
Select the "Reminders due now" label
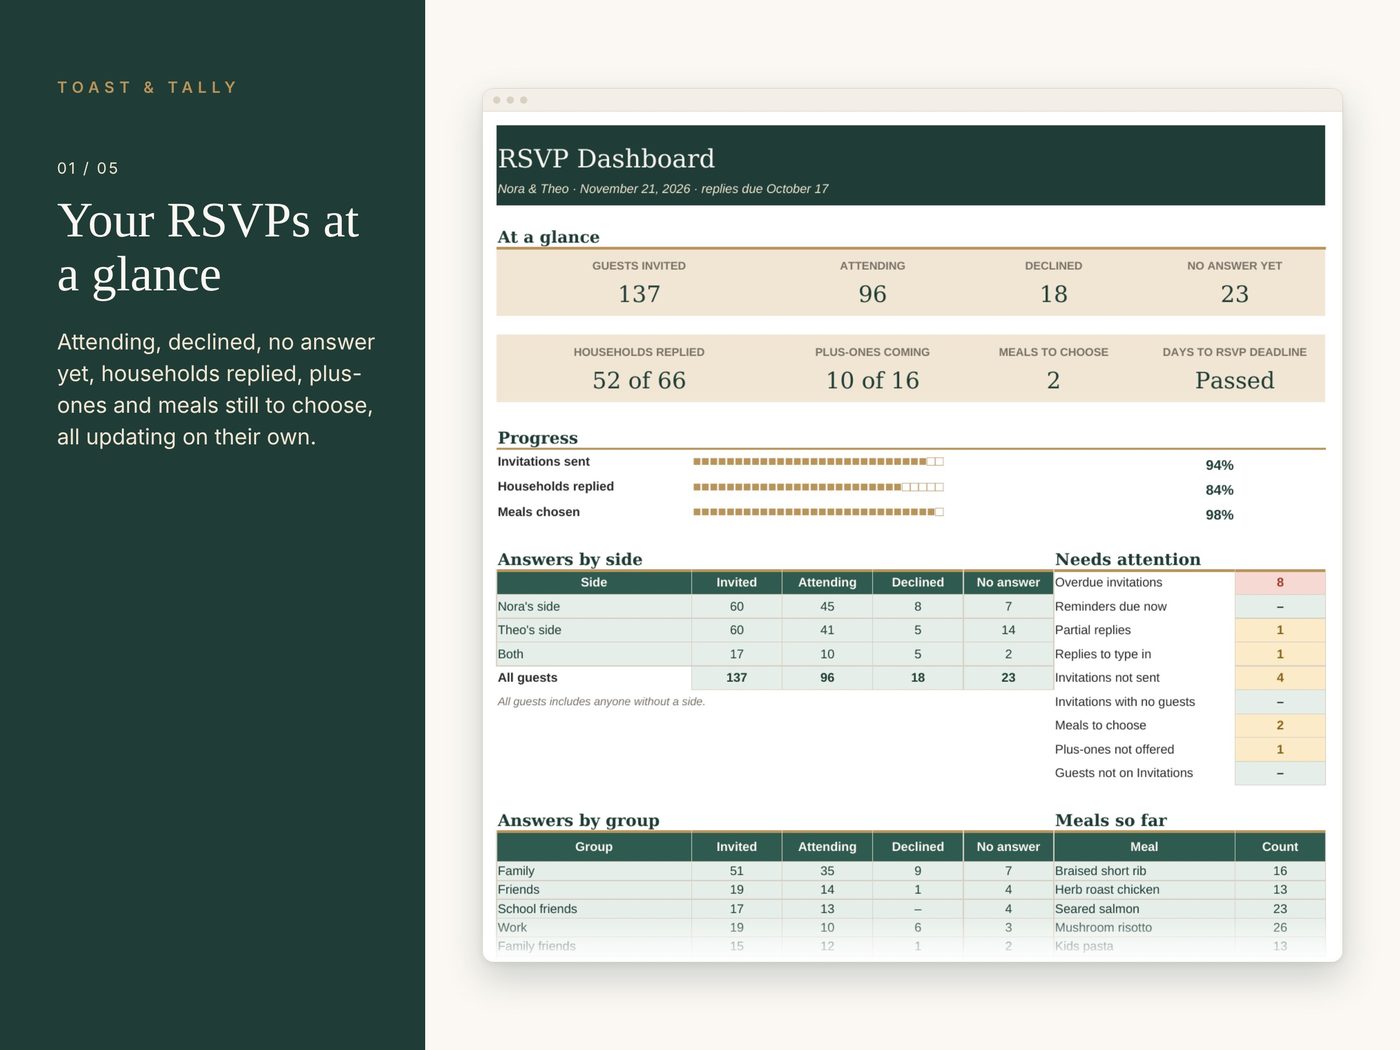tap(1111, 607)
